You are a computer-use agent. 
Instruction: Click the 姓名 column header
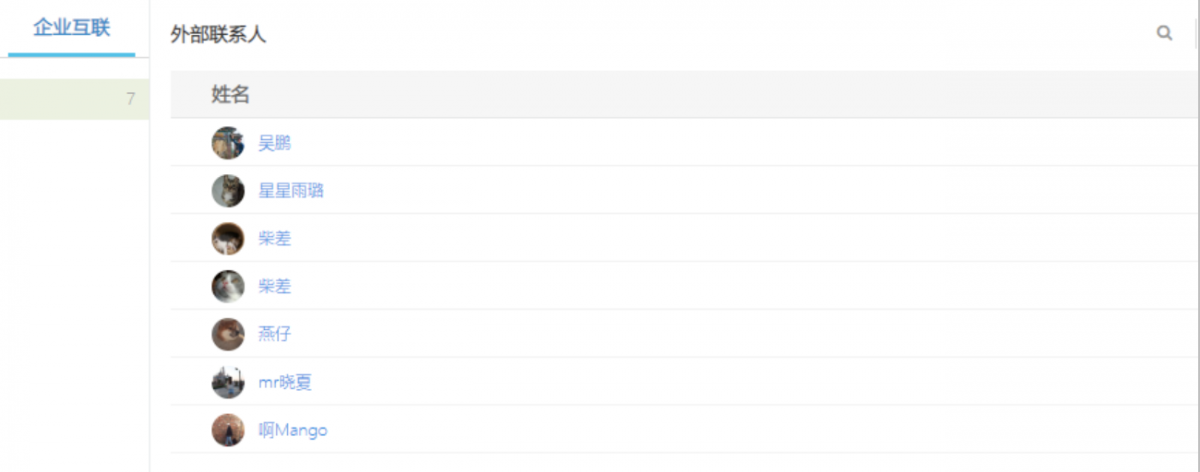pyautogui.click(x=230, y=95)
